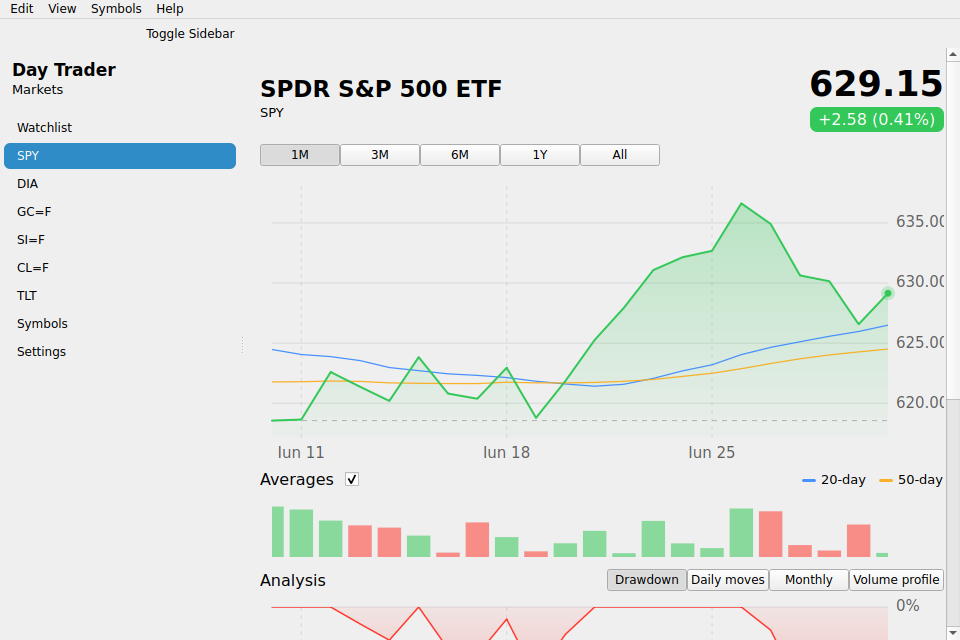Click the Jun 18 axis label

(x=506, y=453)
